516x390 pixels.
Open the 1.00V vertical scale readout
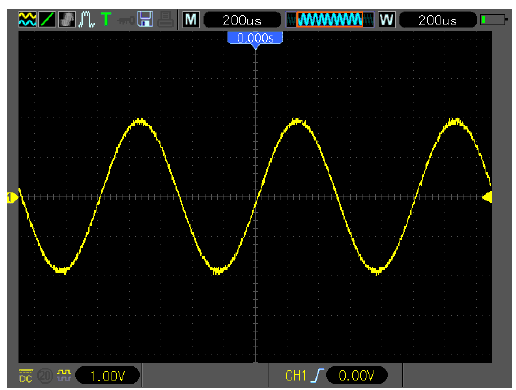point(108,376)
